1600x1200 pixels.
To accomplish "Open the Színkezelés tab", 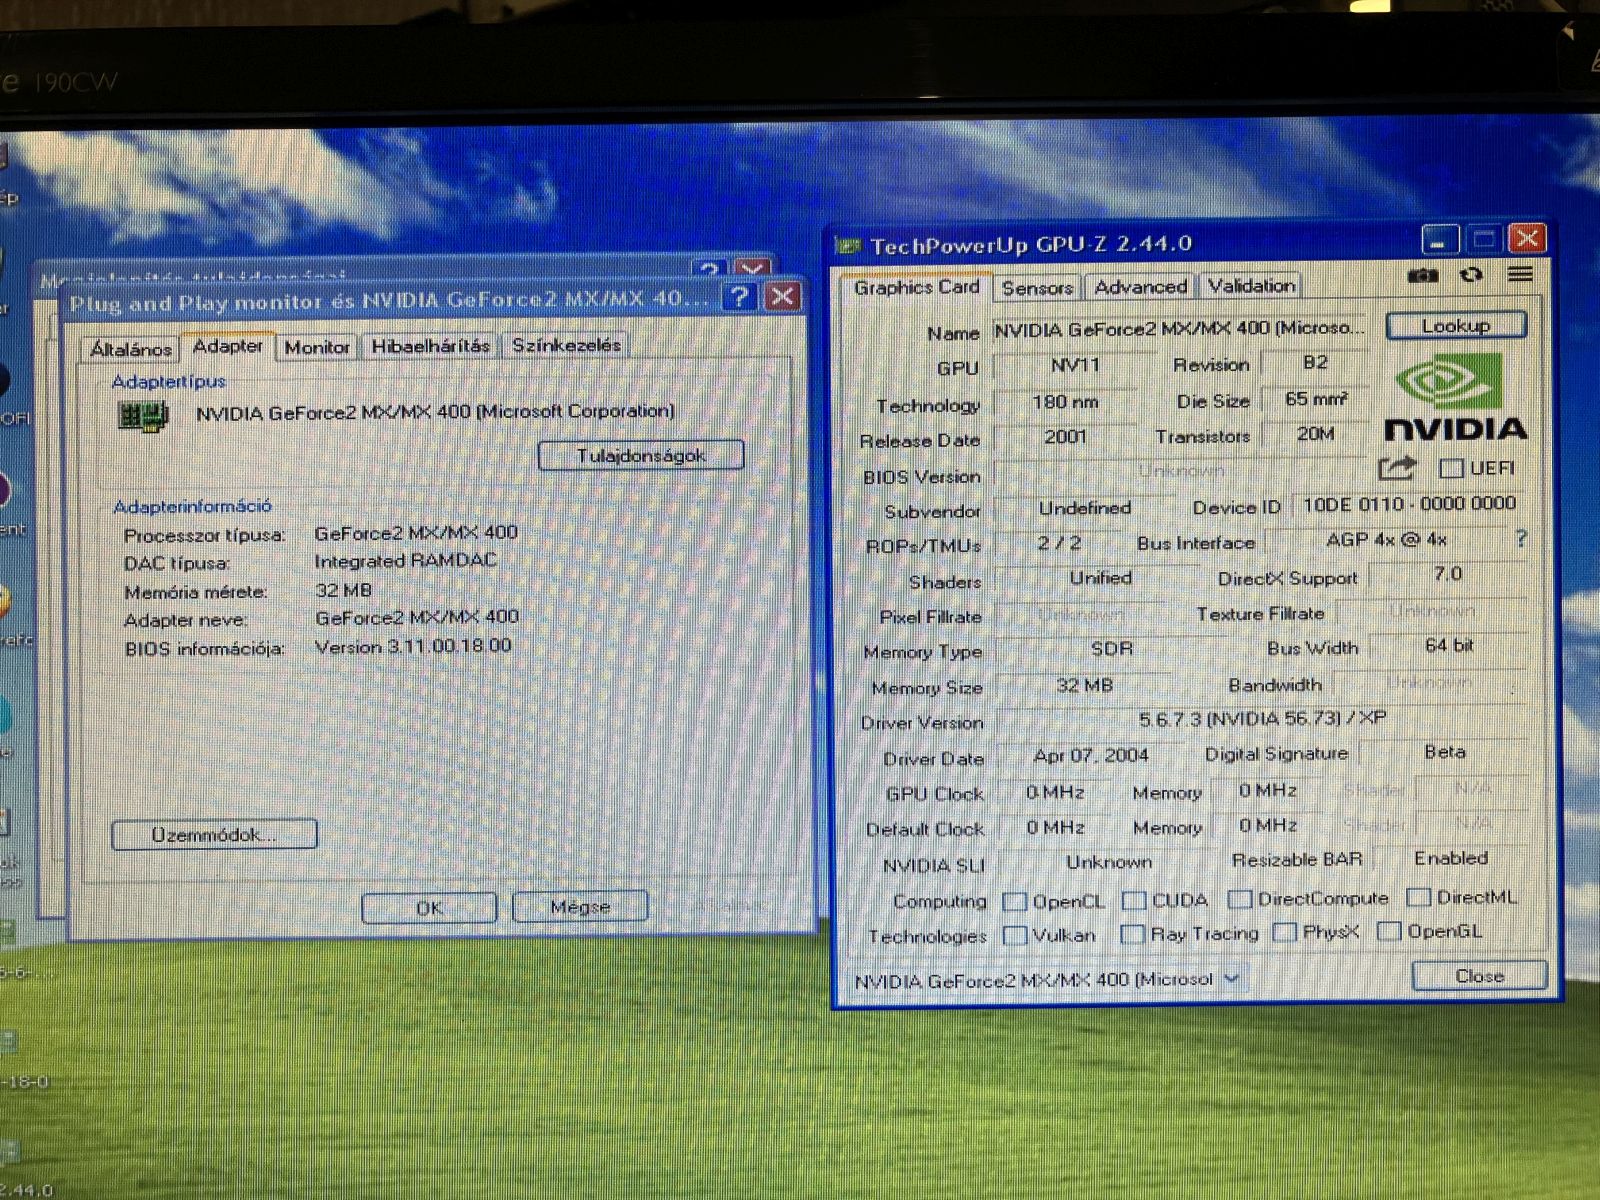I will pos(566,345).
